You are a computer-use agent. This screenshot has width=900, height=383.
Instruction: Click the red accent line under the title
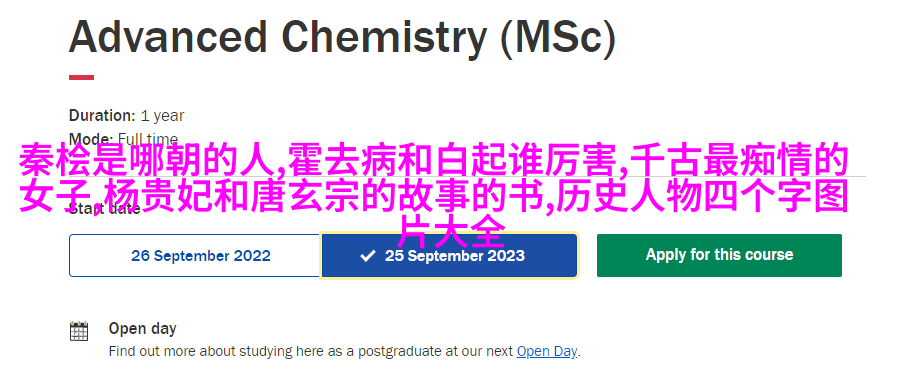coord(82,77)
